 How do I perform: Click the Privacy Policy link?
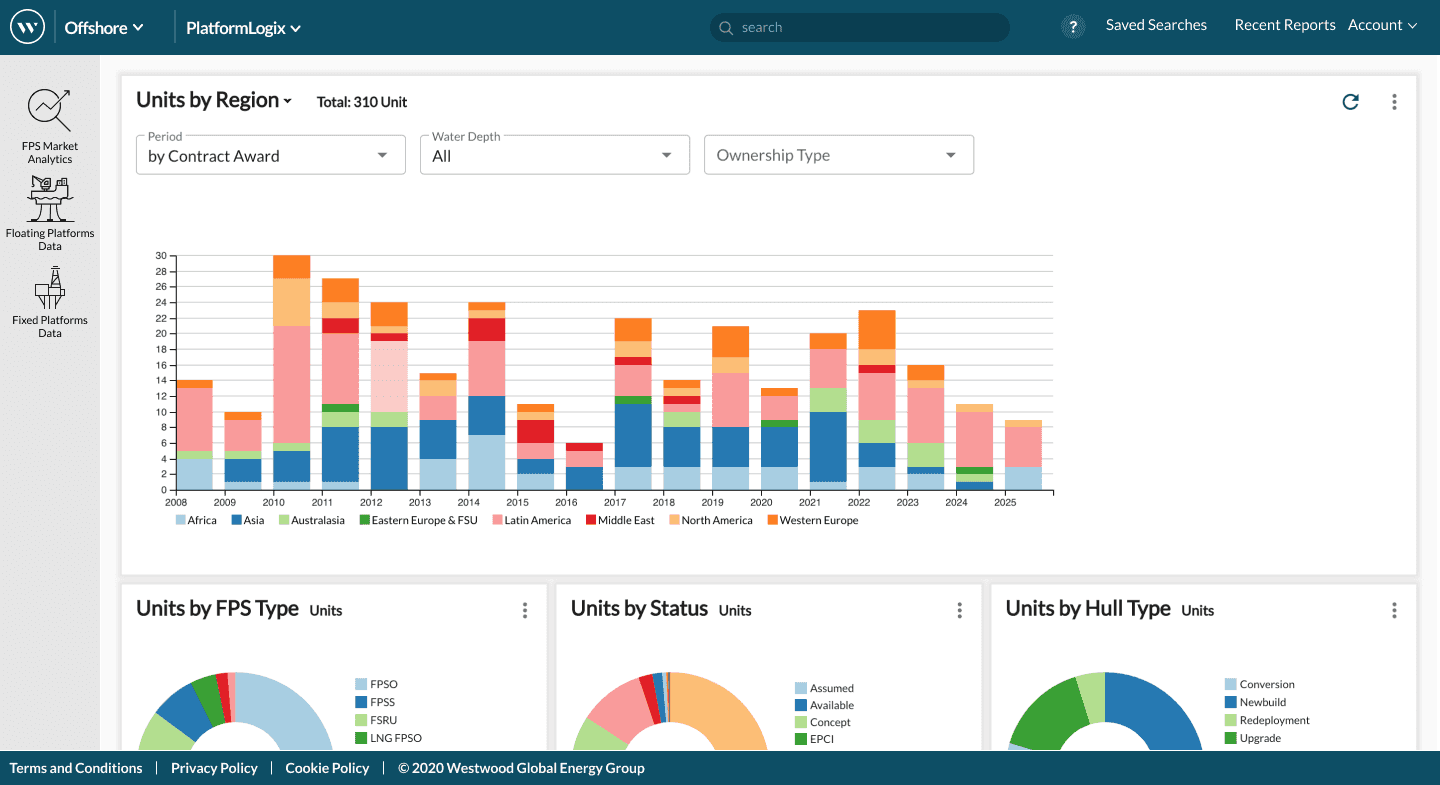click(x=214, y=768)
